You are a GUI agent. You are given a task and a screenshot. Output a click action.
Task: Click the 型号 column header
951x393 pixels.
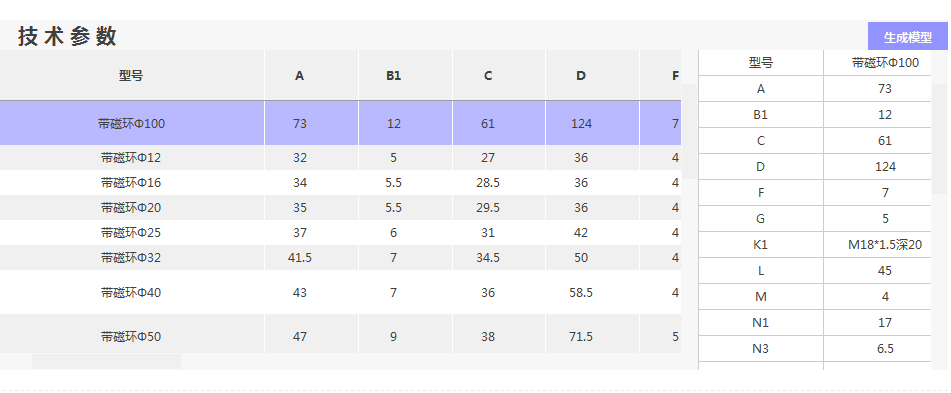click(x=132, y=76)
